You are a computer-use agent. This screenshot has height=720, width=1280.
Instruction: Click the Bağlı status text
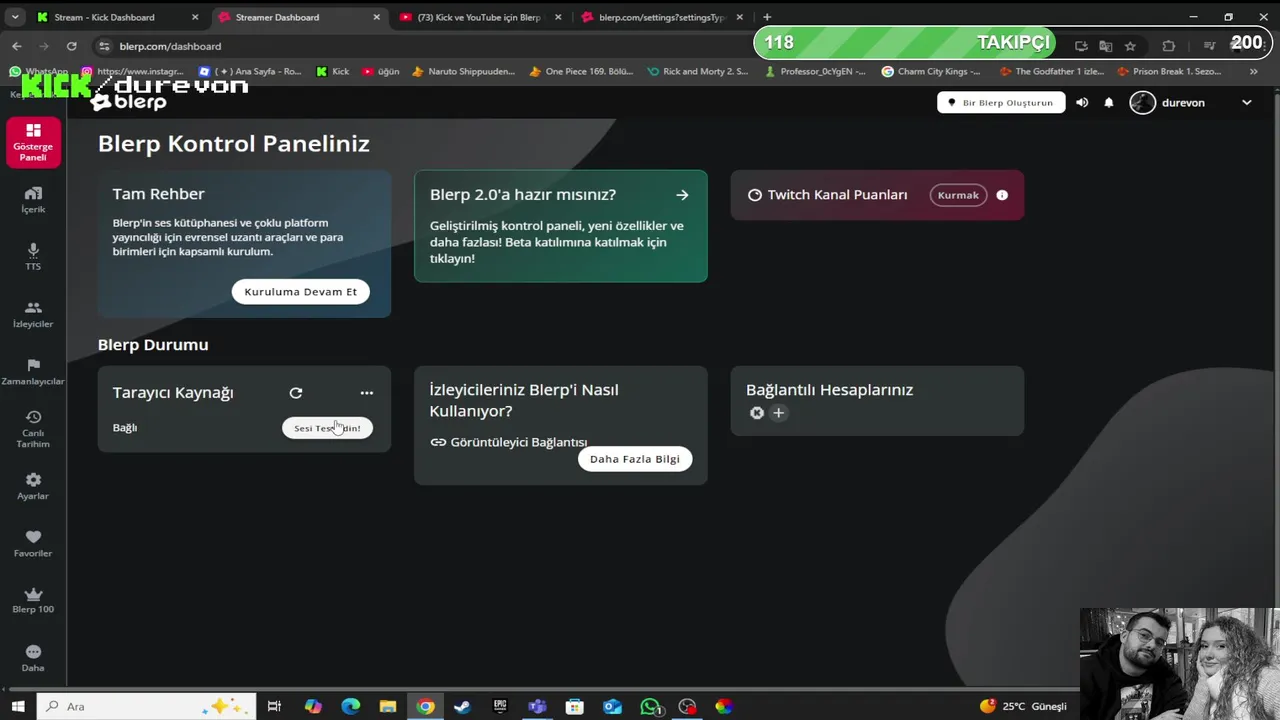click(x=125, y=428)
